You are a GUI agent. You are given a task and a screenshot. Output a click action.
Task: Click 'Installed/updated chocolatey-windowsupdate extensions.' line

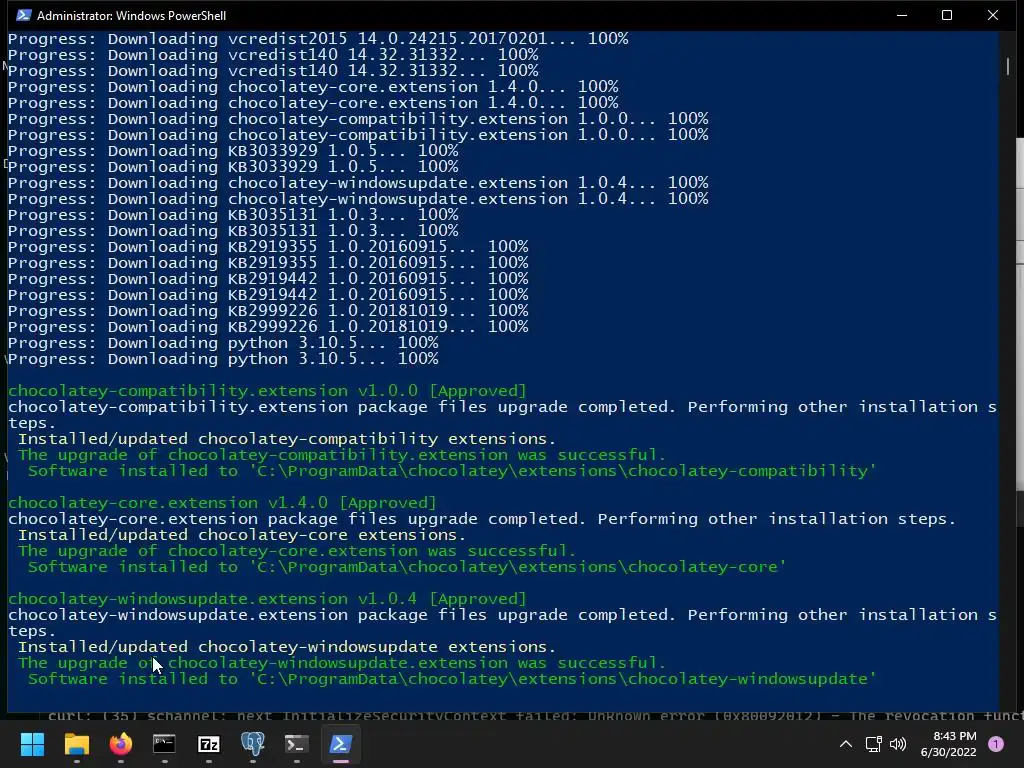[287, 647]
